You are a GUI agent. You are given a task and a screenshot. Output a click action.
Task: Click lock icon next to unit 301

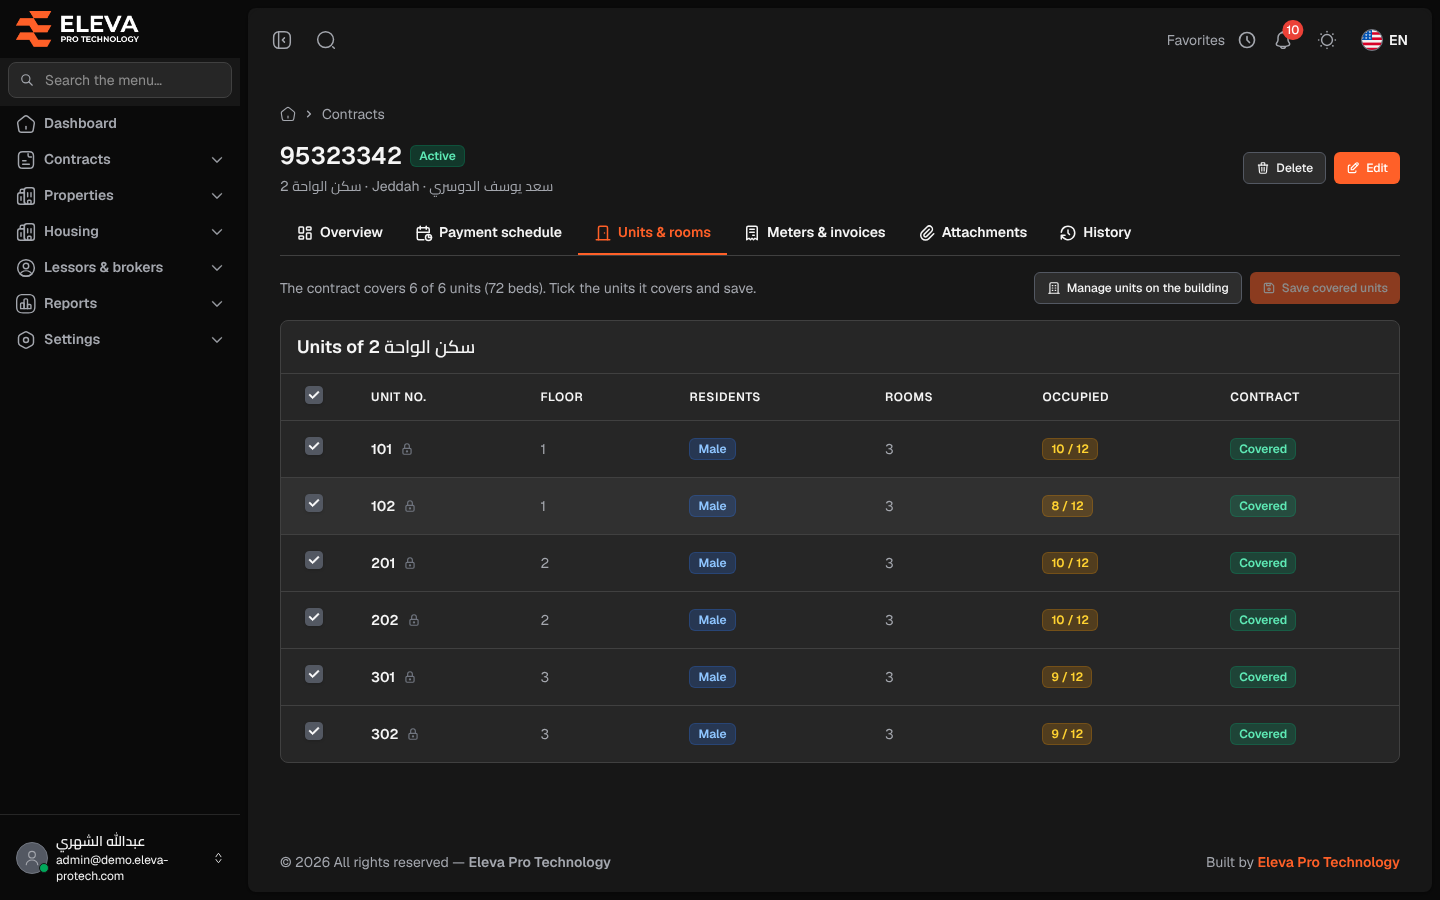(x=410, y=677)
